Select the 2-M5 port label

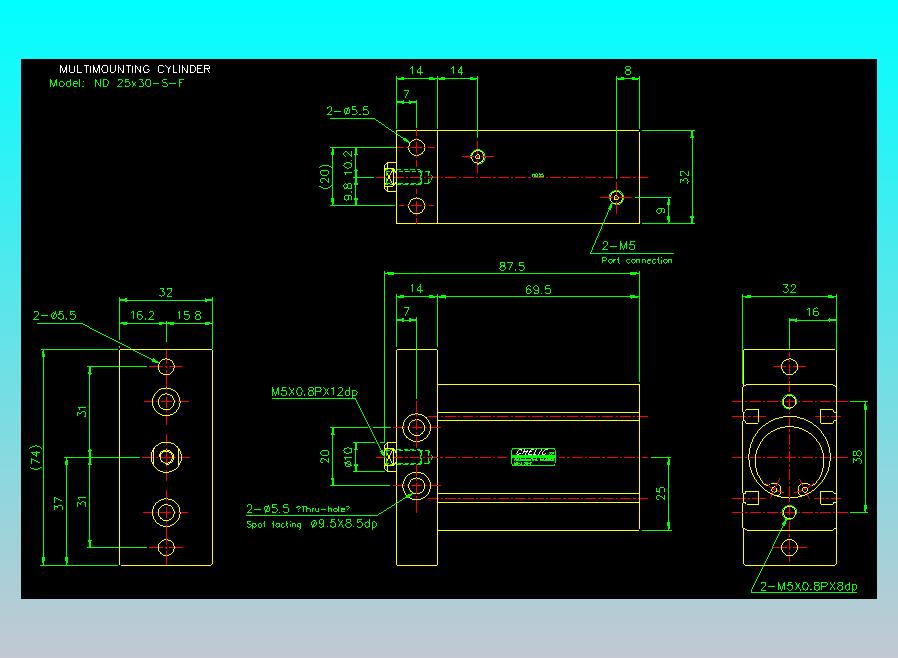619,245
